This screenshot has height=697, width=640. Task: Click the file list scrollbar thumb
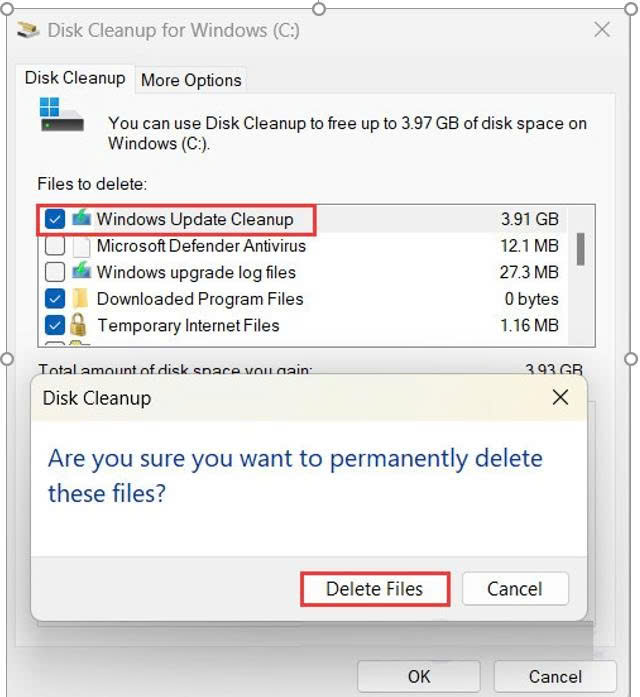coord(580,249)
